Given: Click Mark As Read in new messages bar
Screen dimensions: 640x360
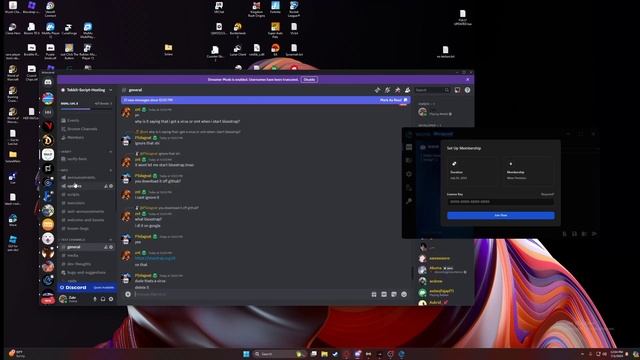Looking at the screenshot, I should click(393, 100).
